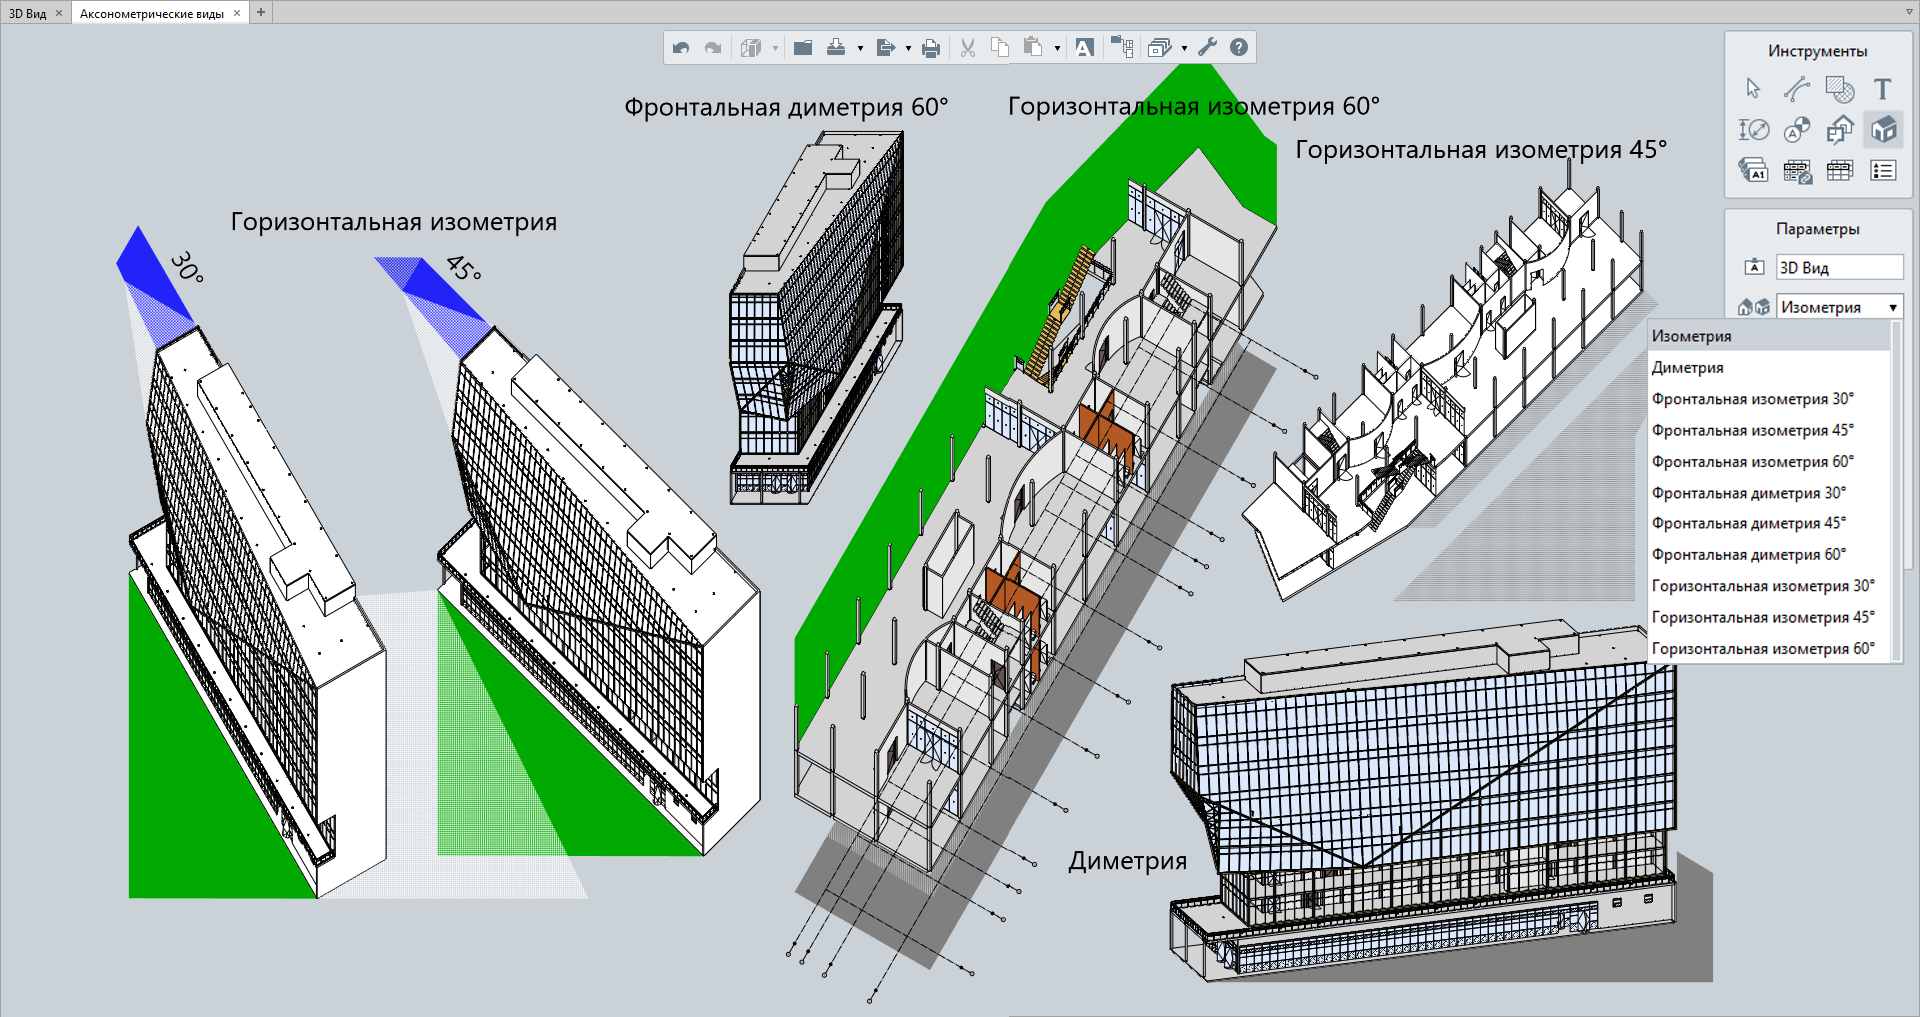
Task: Activate the Text tool
Action: [x=1882, y=89]
